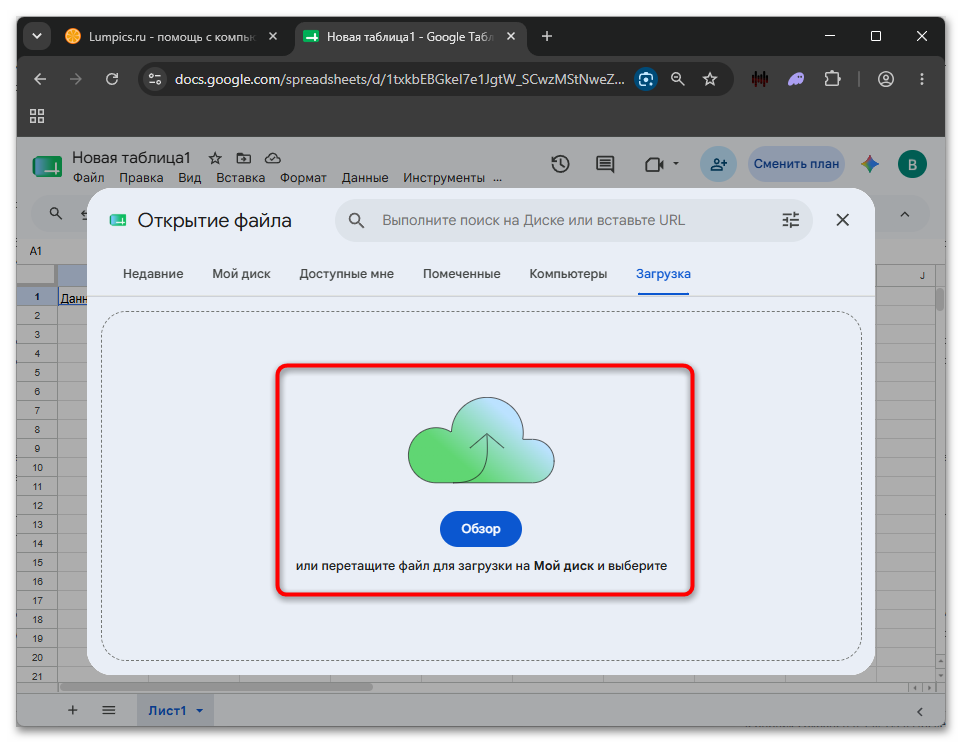
Task: Star the spreadsheet Новая таблица1
Action: pyautogui.click(x=215, y=158)
